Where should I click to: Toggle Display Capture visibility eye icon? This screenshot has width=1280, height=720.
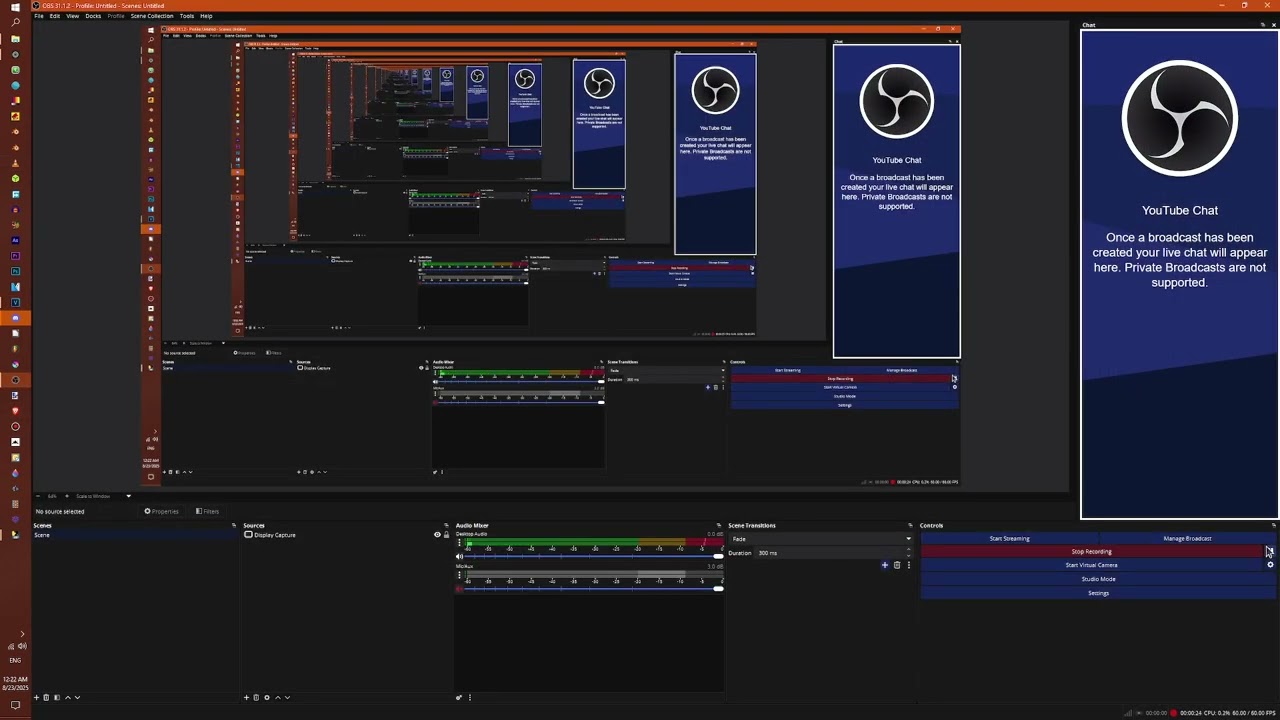click(437, 535)
